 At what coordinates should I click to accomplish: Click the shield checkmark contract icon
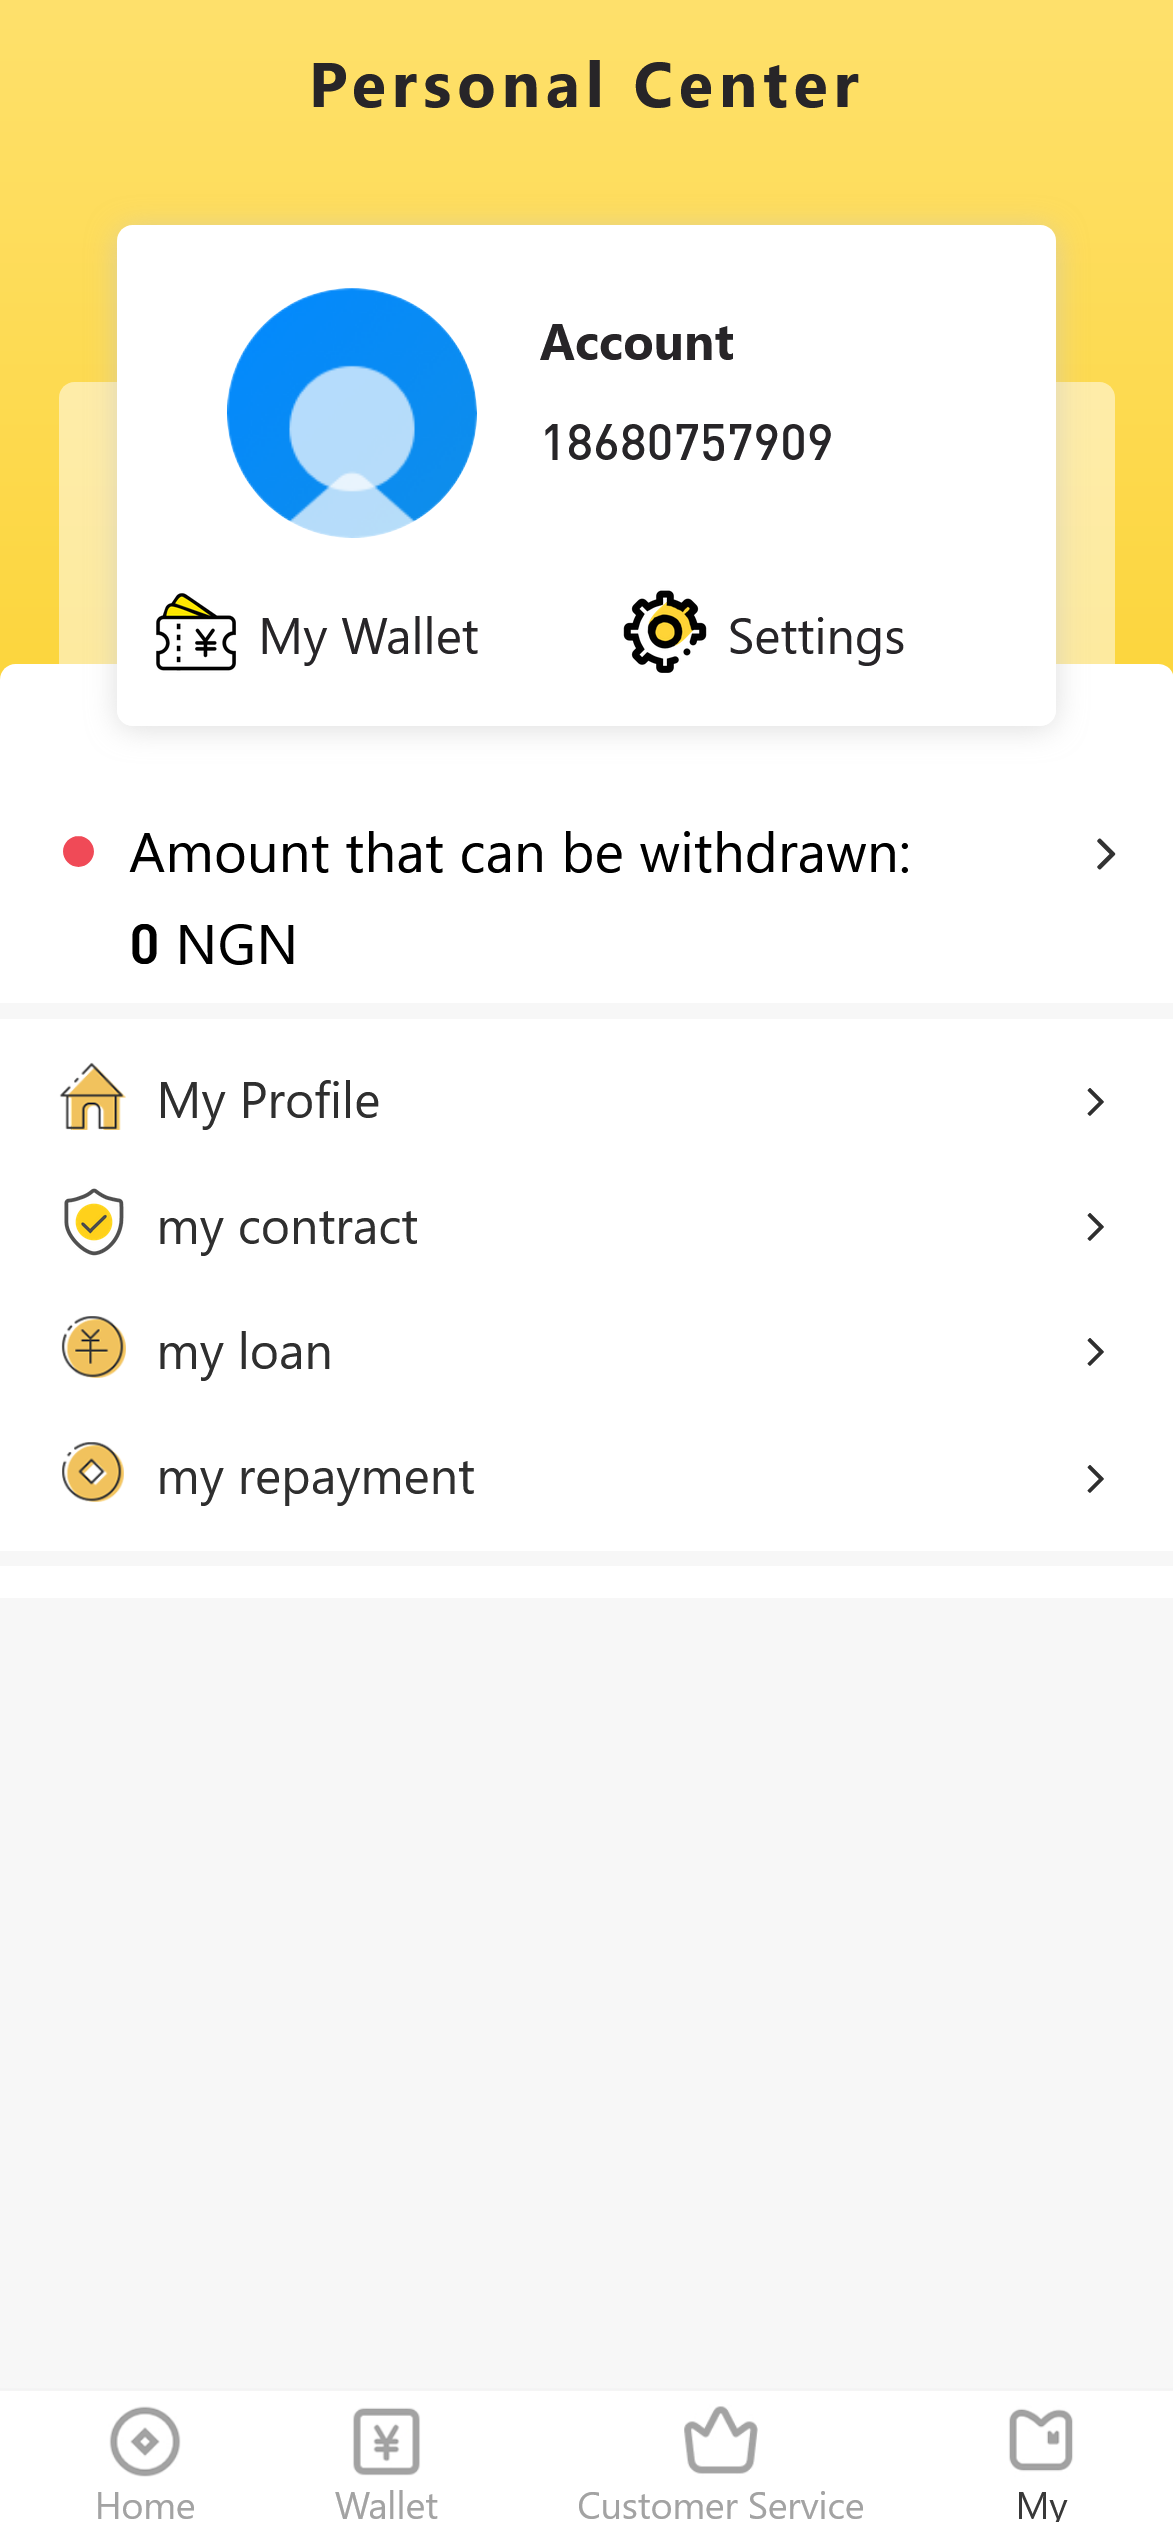[93, 1222]
